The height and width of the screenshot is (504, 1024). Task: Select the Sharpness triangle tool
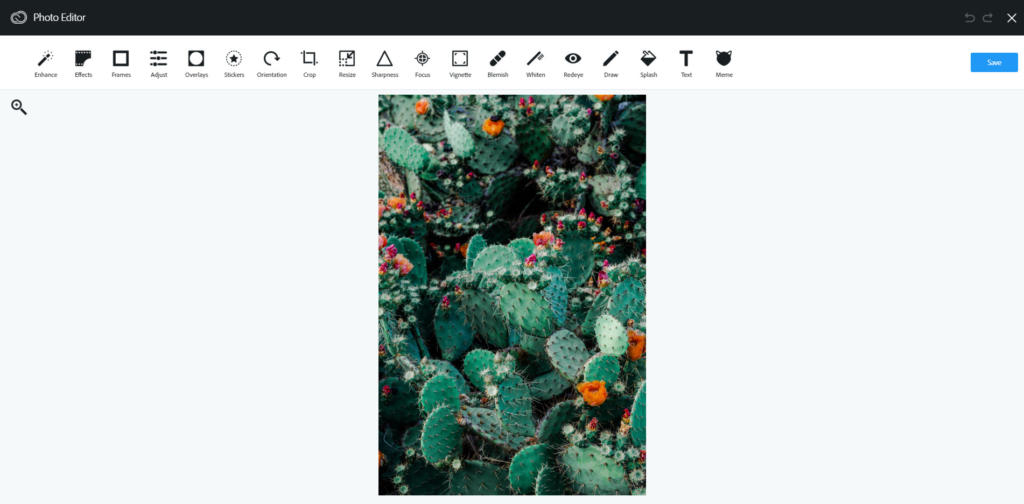tap(385, 64)
